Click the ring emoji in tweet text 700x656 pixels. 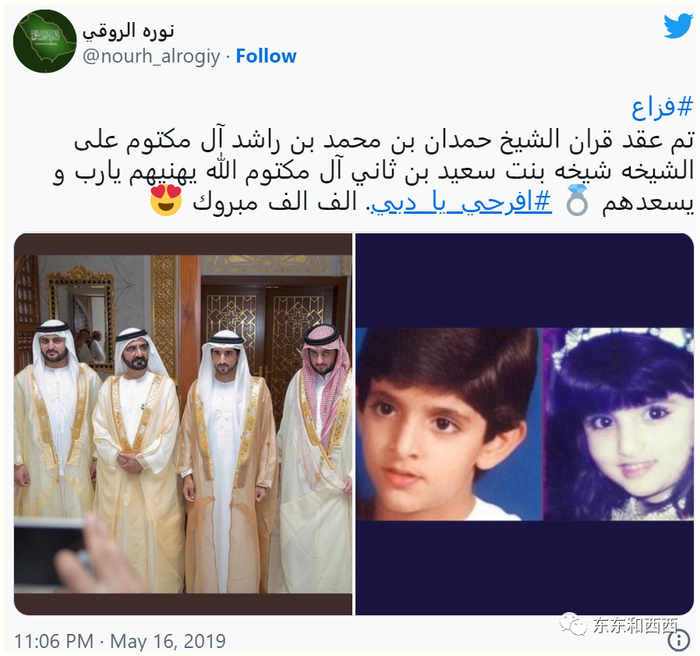[x=576, y=203]
